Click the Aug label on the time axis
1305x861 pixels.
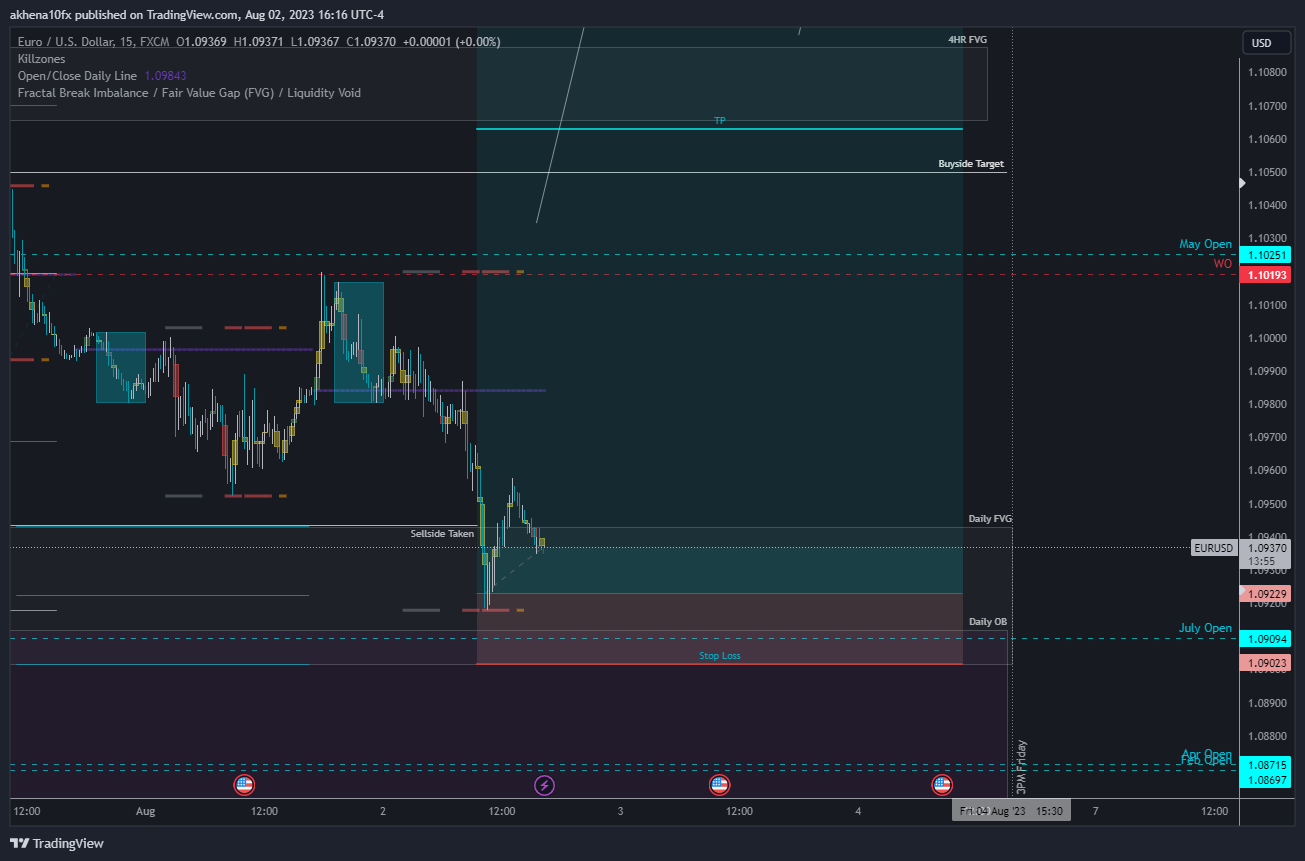coord(146,811)
